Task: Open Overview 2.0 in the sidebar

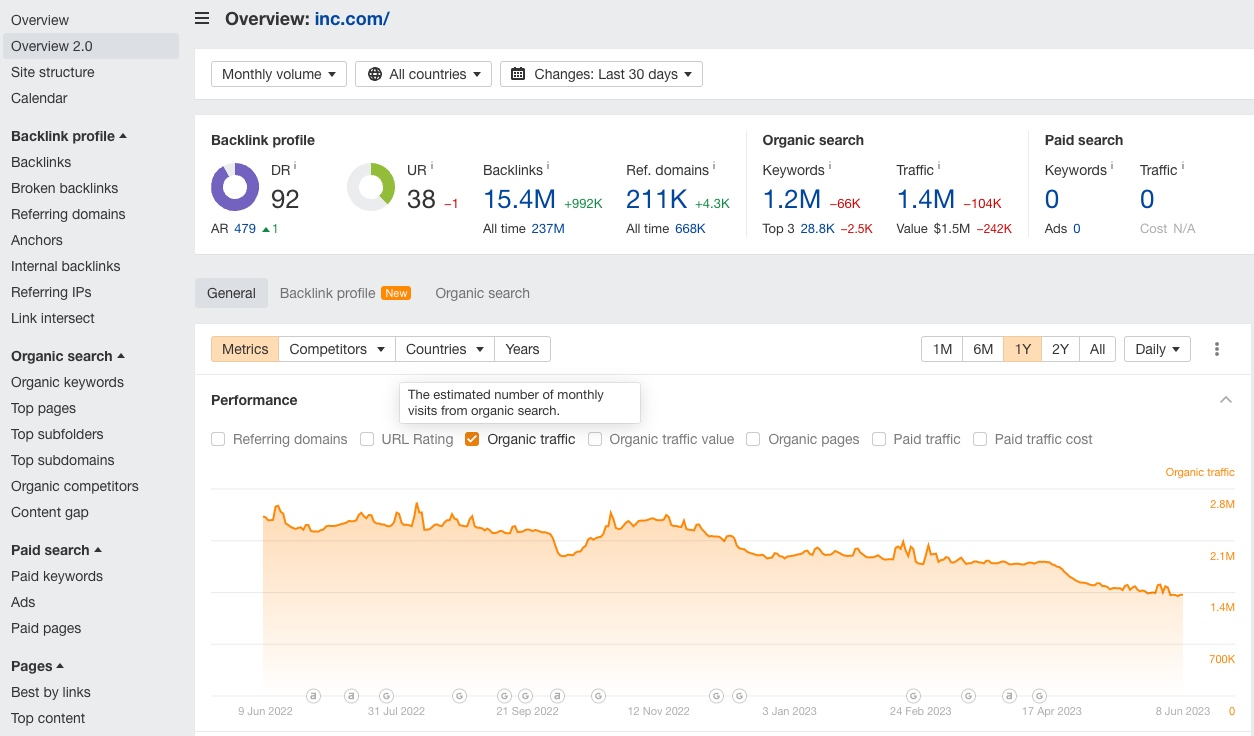Action: pyautogui.click(x=90, y=46)
